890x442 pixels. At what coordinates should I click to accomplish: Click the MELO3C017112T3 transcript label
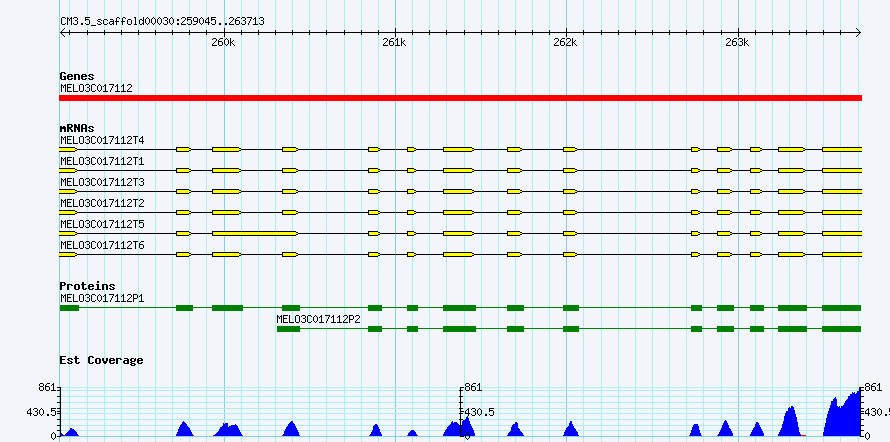(x=102, y=183)
